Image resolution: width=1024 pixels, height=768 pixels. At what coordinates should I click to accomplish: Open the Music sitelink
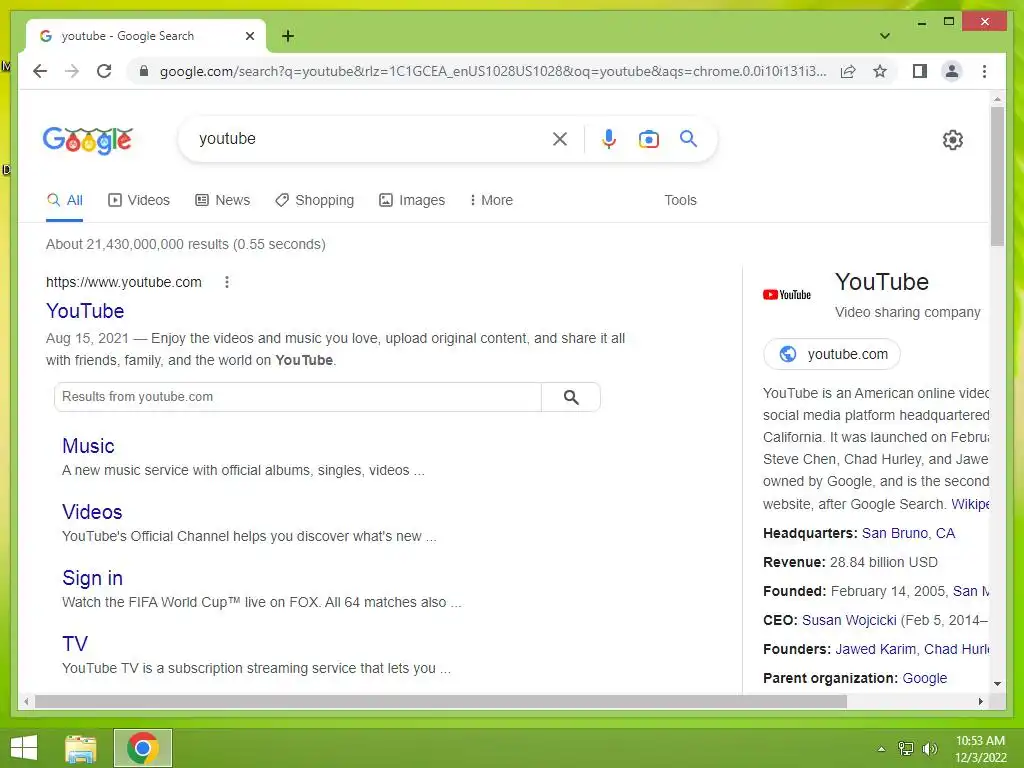[x=88, y=446]
